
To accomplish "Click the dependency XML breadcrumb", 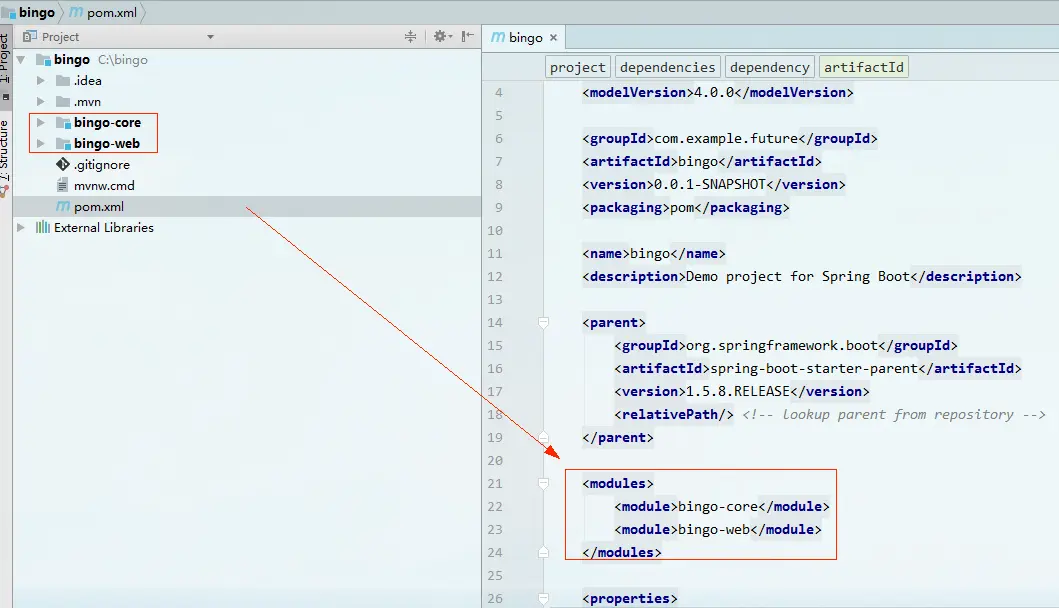I will pyautogui.click(x=769, y=67).
